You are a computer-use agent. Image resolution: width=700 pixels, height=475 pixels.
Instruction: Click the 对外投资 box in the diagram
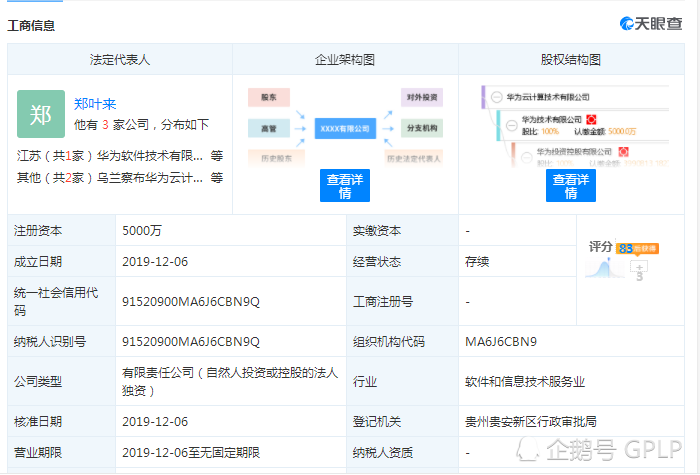[x=422, y=97]
